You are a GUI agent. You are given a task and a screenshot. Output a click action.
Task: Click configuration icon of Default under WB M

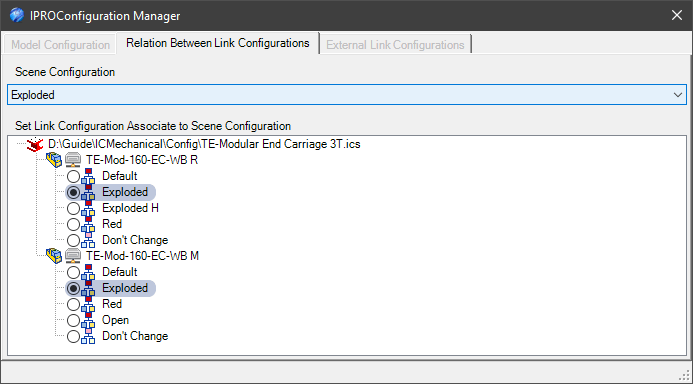click(88, 272)
